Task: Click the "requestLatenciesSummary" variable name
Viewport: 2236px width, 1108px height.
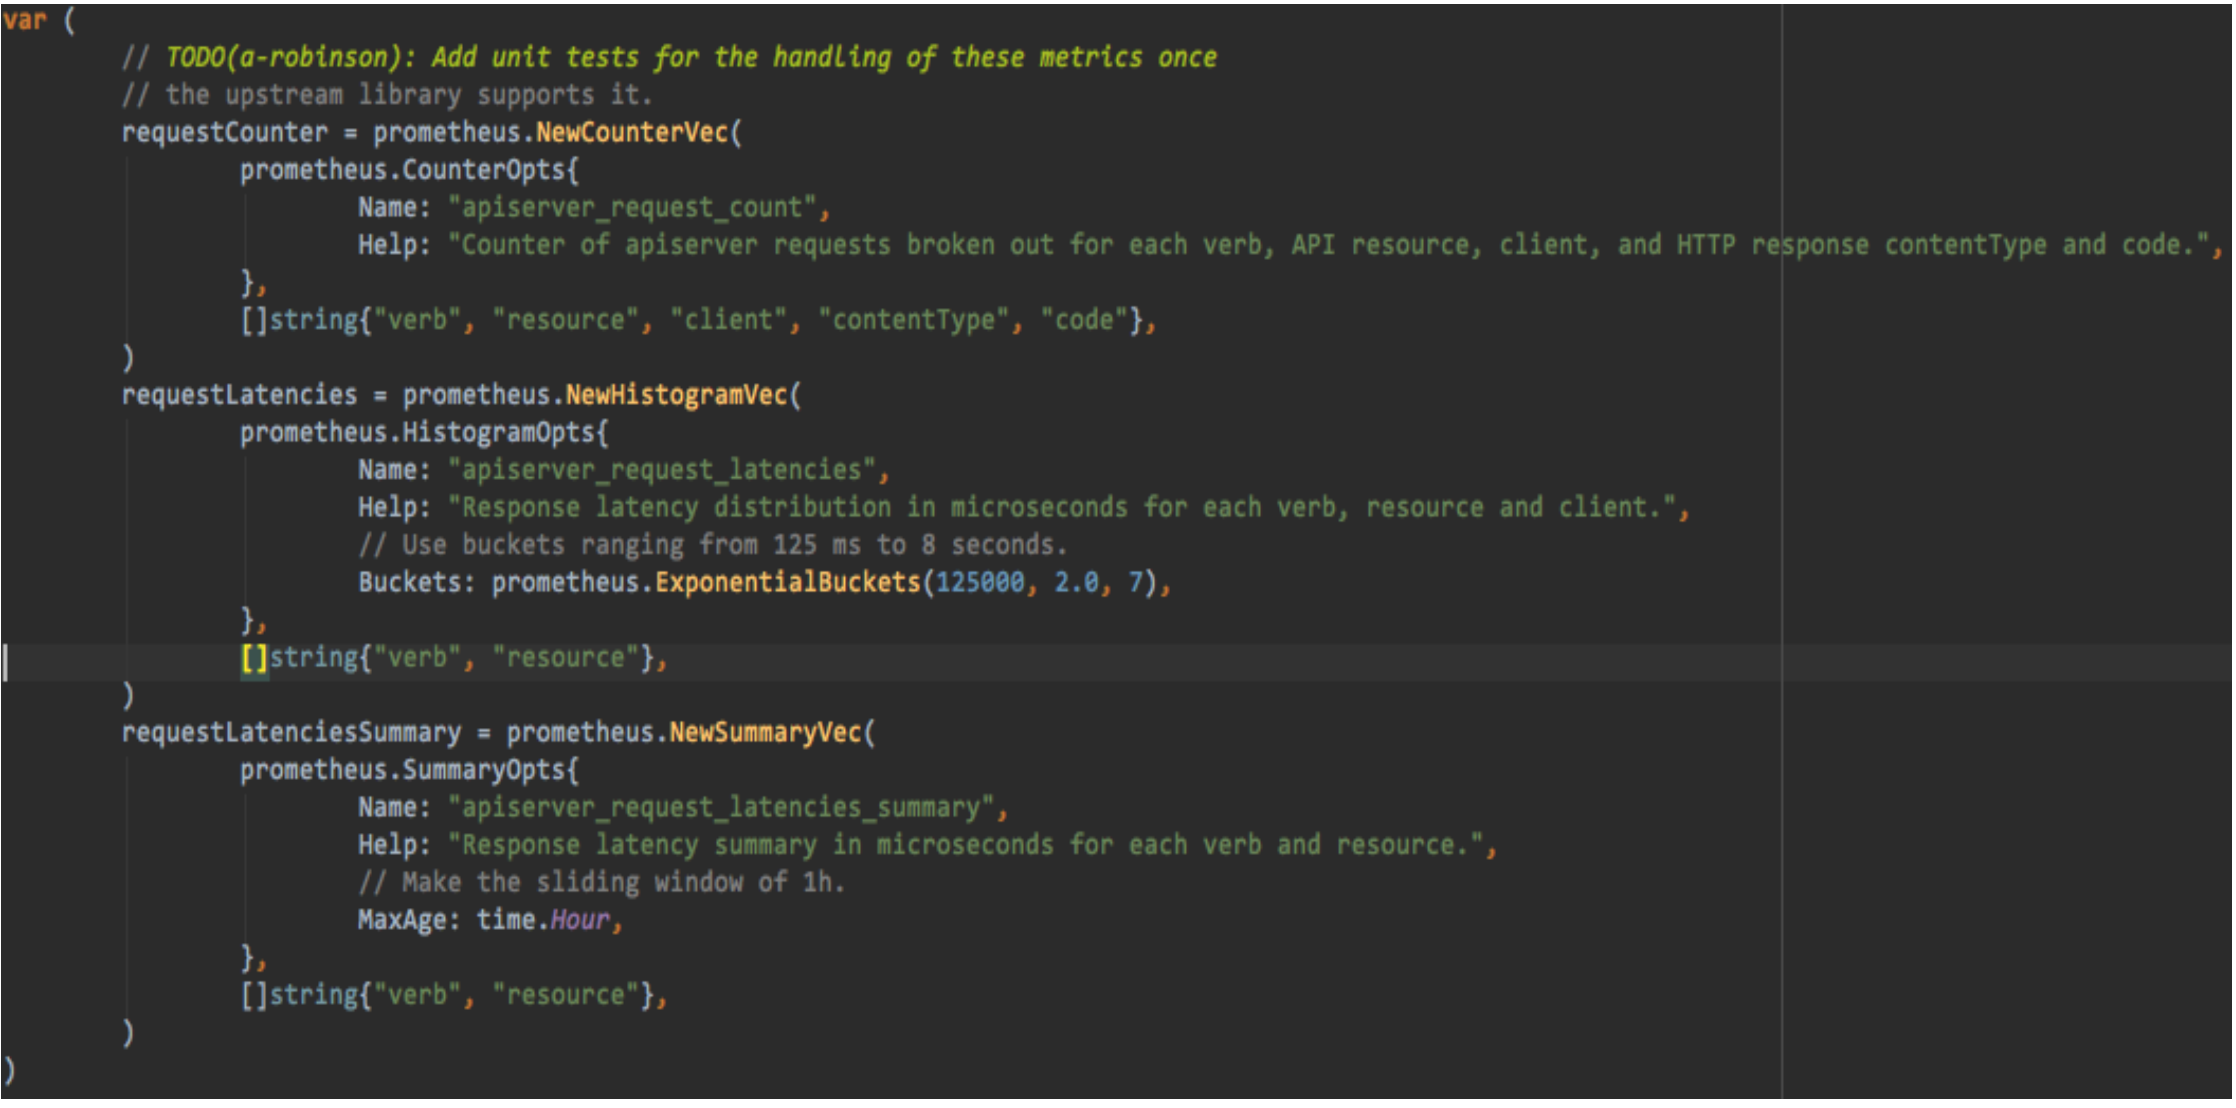Action: point(292,733)
